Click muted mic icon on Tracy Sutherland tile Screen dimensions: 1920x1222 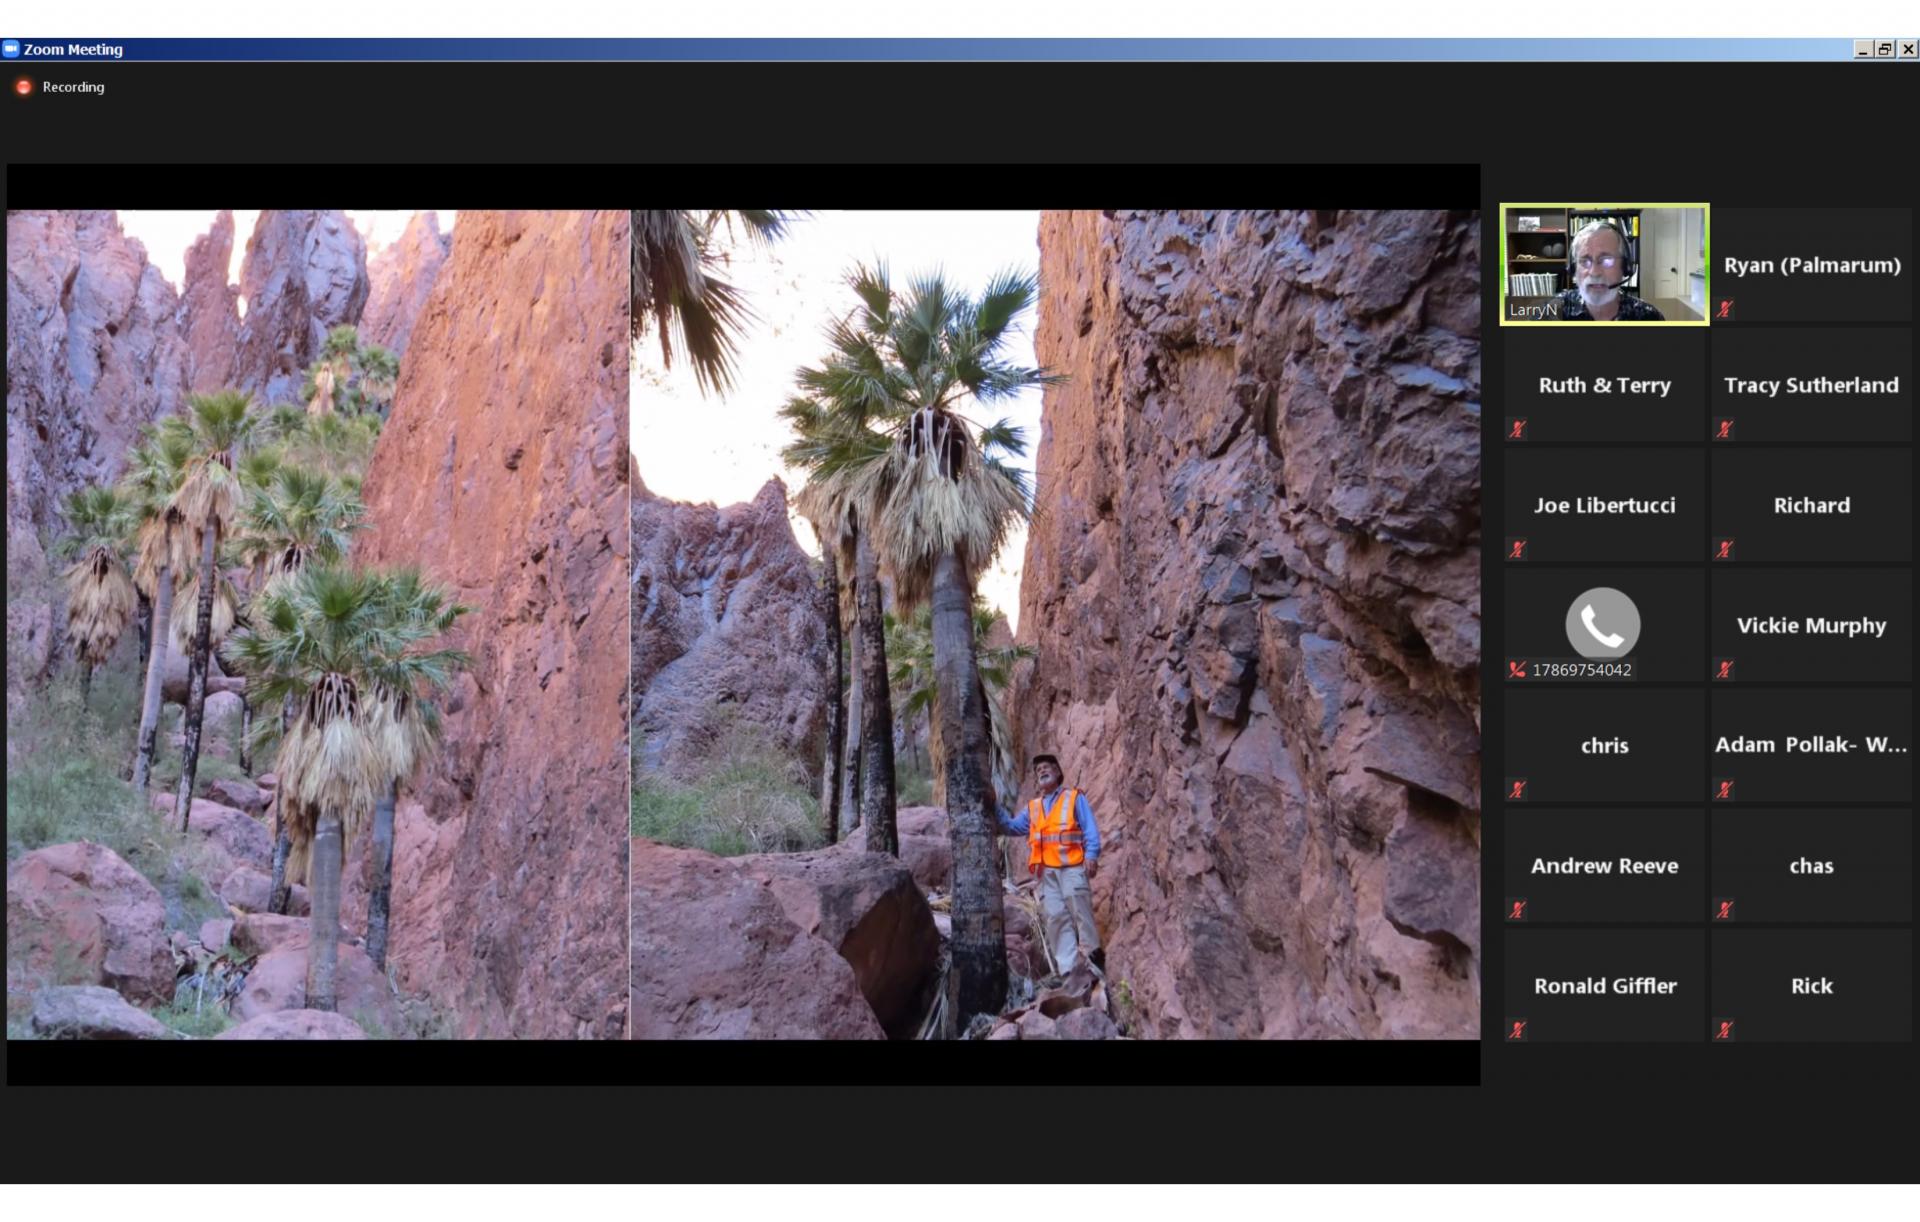[x=1724, y=429]
